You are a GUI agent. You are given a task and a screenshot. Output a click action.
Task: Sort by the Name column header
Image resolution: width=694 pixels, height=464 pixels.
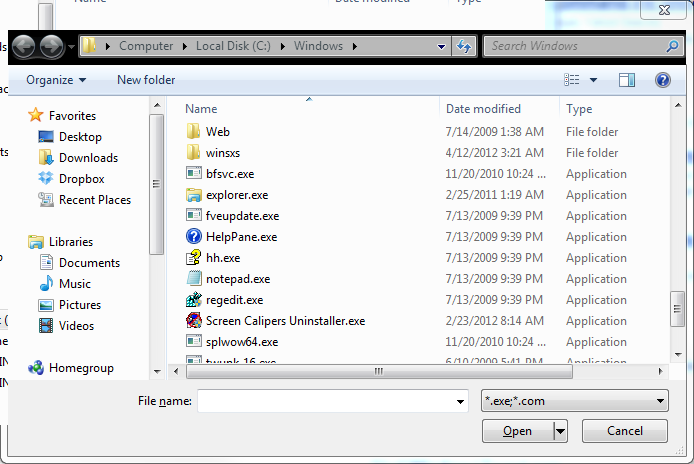[201, 109]
